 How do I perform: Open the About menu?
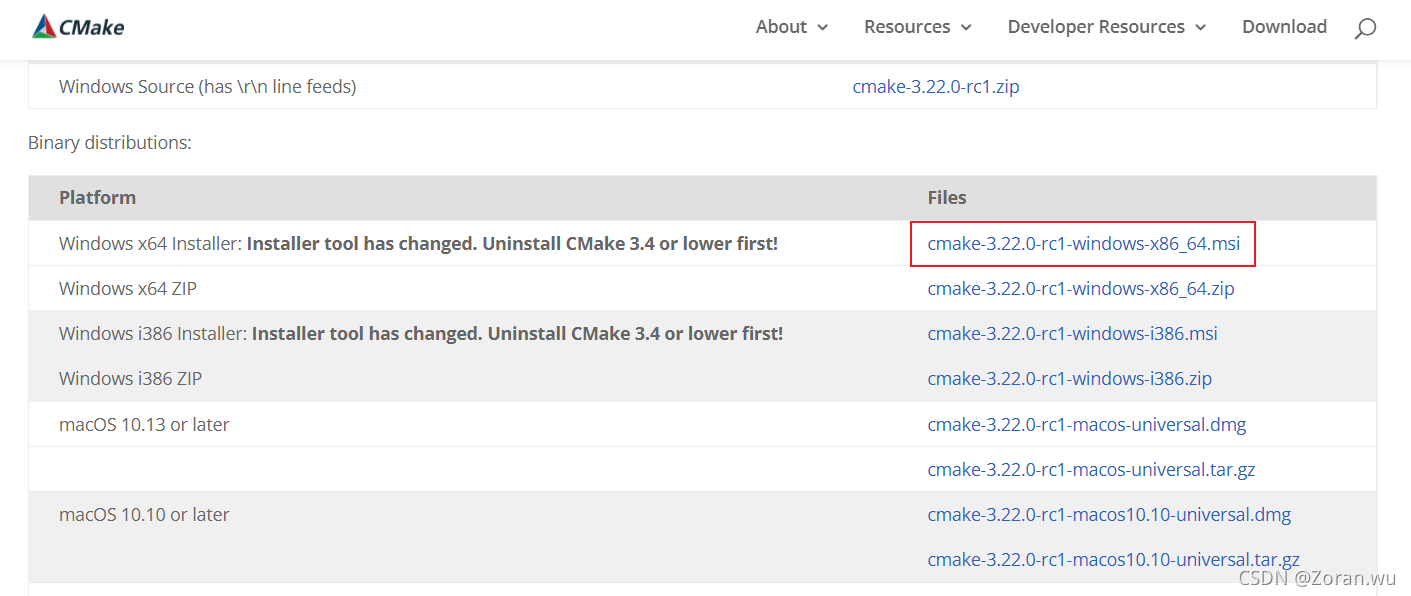pos(781,27)
